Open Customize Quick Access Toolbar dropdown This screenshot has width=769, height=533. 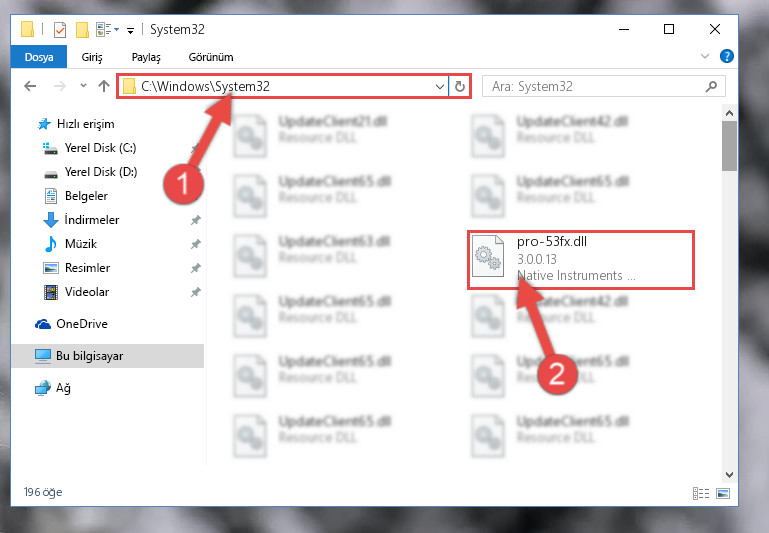(130, 31)
